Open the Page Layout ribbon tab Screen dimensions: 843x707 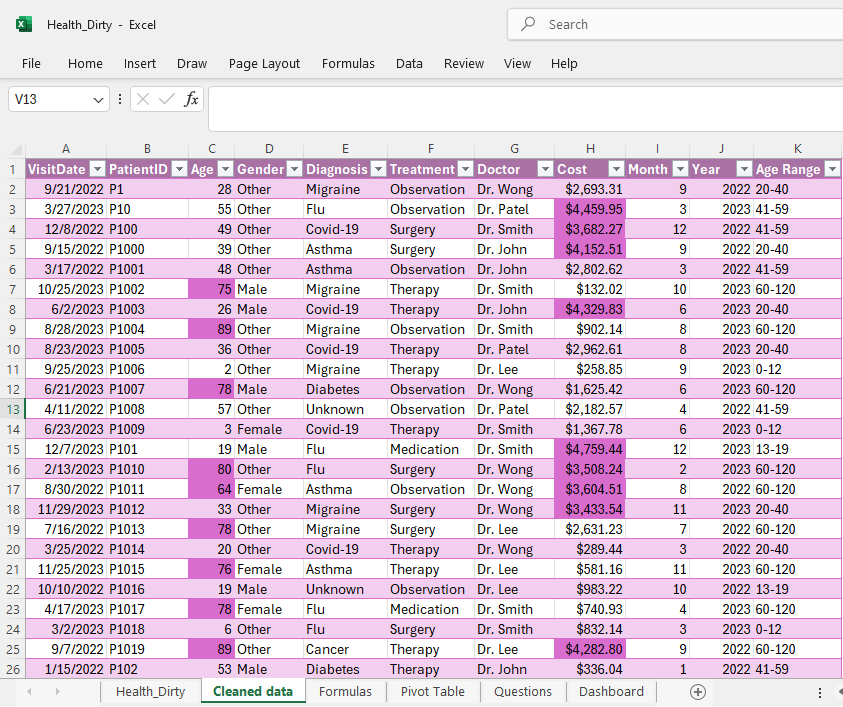click(264, 63)
